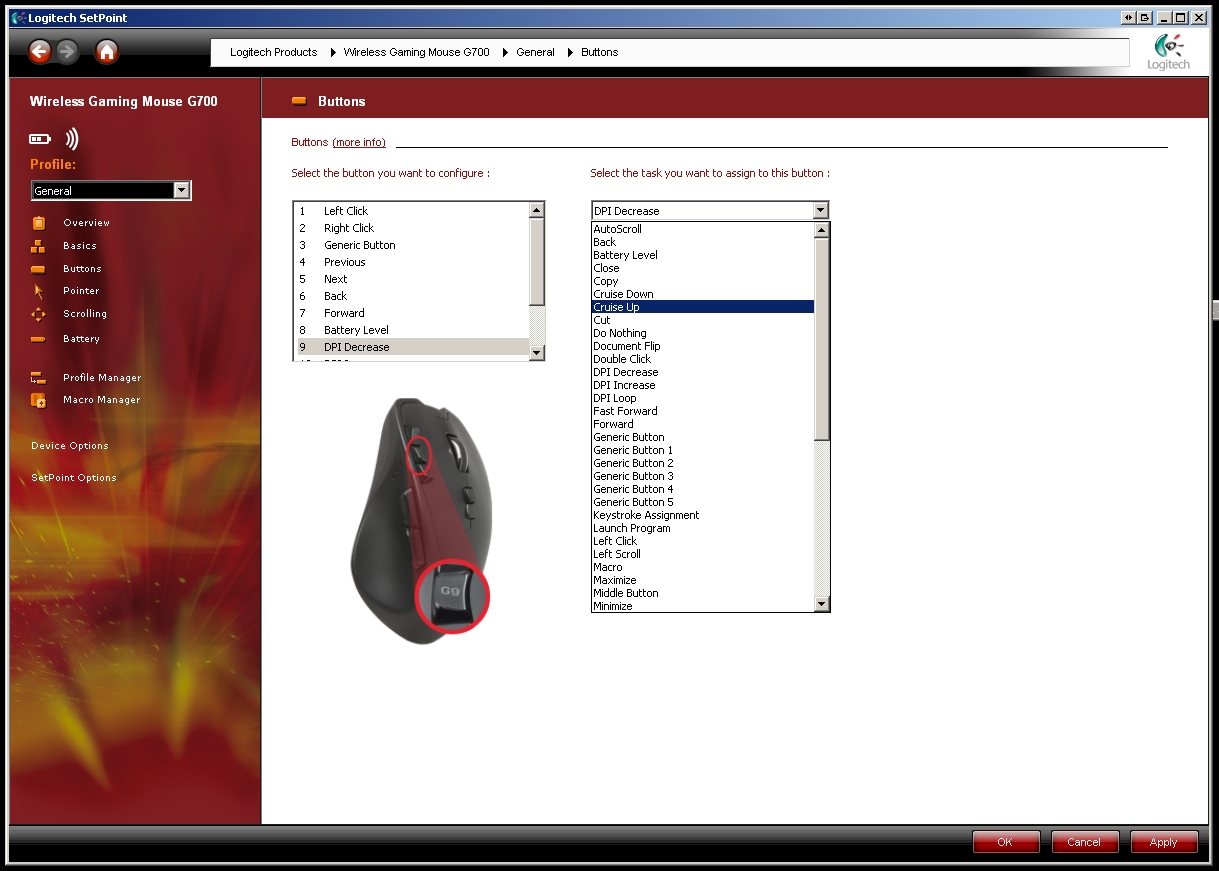
Task: Open the Macro Manager page
Action: point(102,400)
